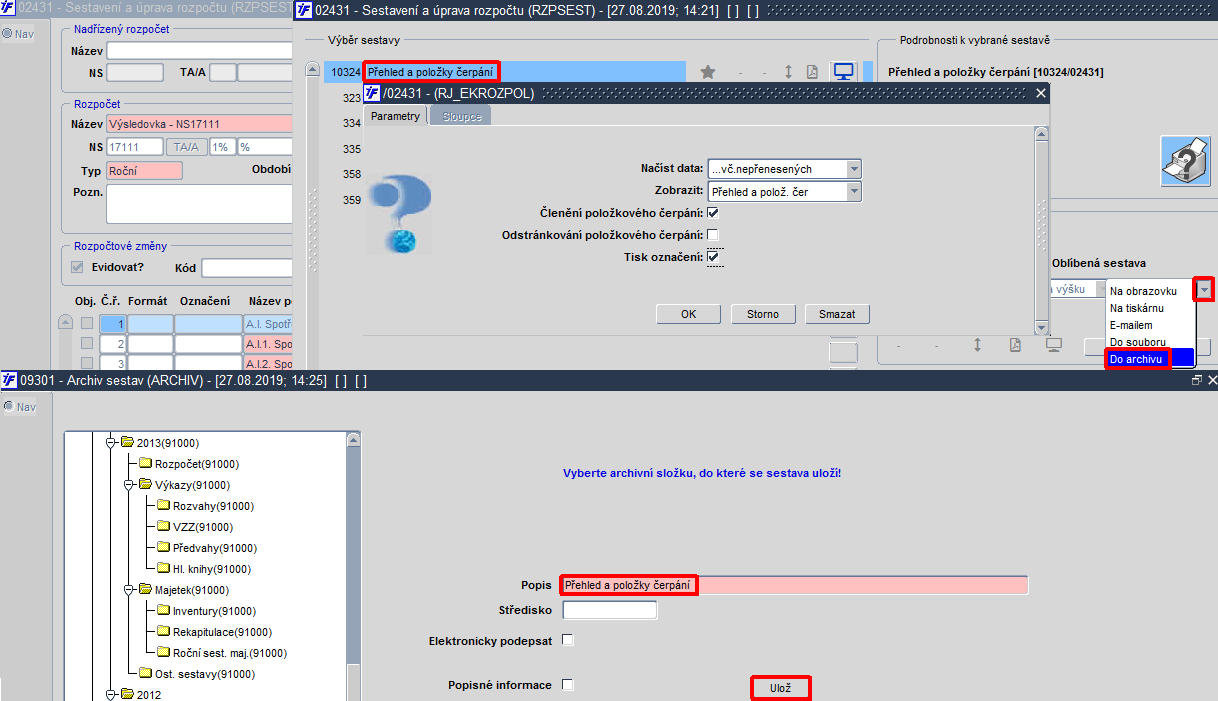The image size is (1218, 701).
Task: Tick the Obj. checkbox in row 1
Action: pos(87,323)
